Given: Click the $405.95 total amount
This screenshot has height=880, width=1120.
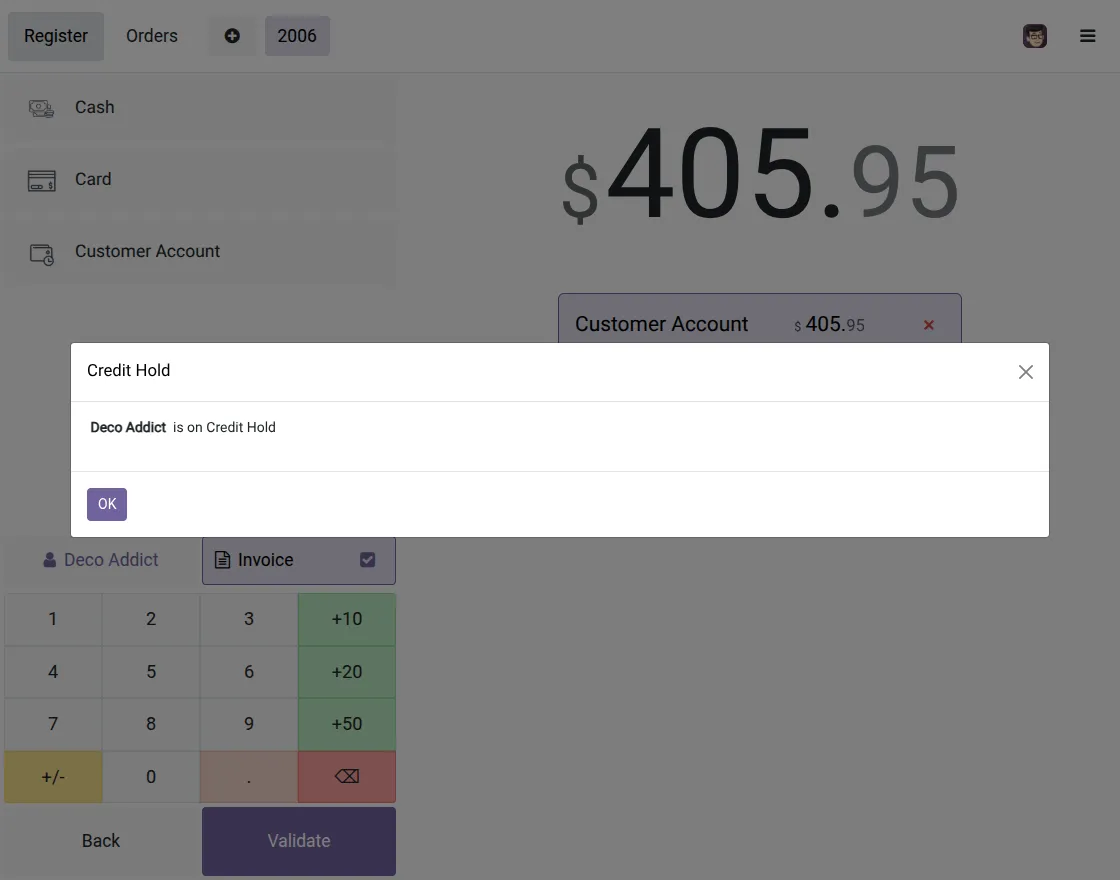Looking at the screenshot, I should pos(760,176).
